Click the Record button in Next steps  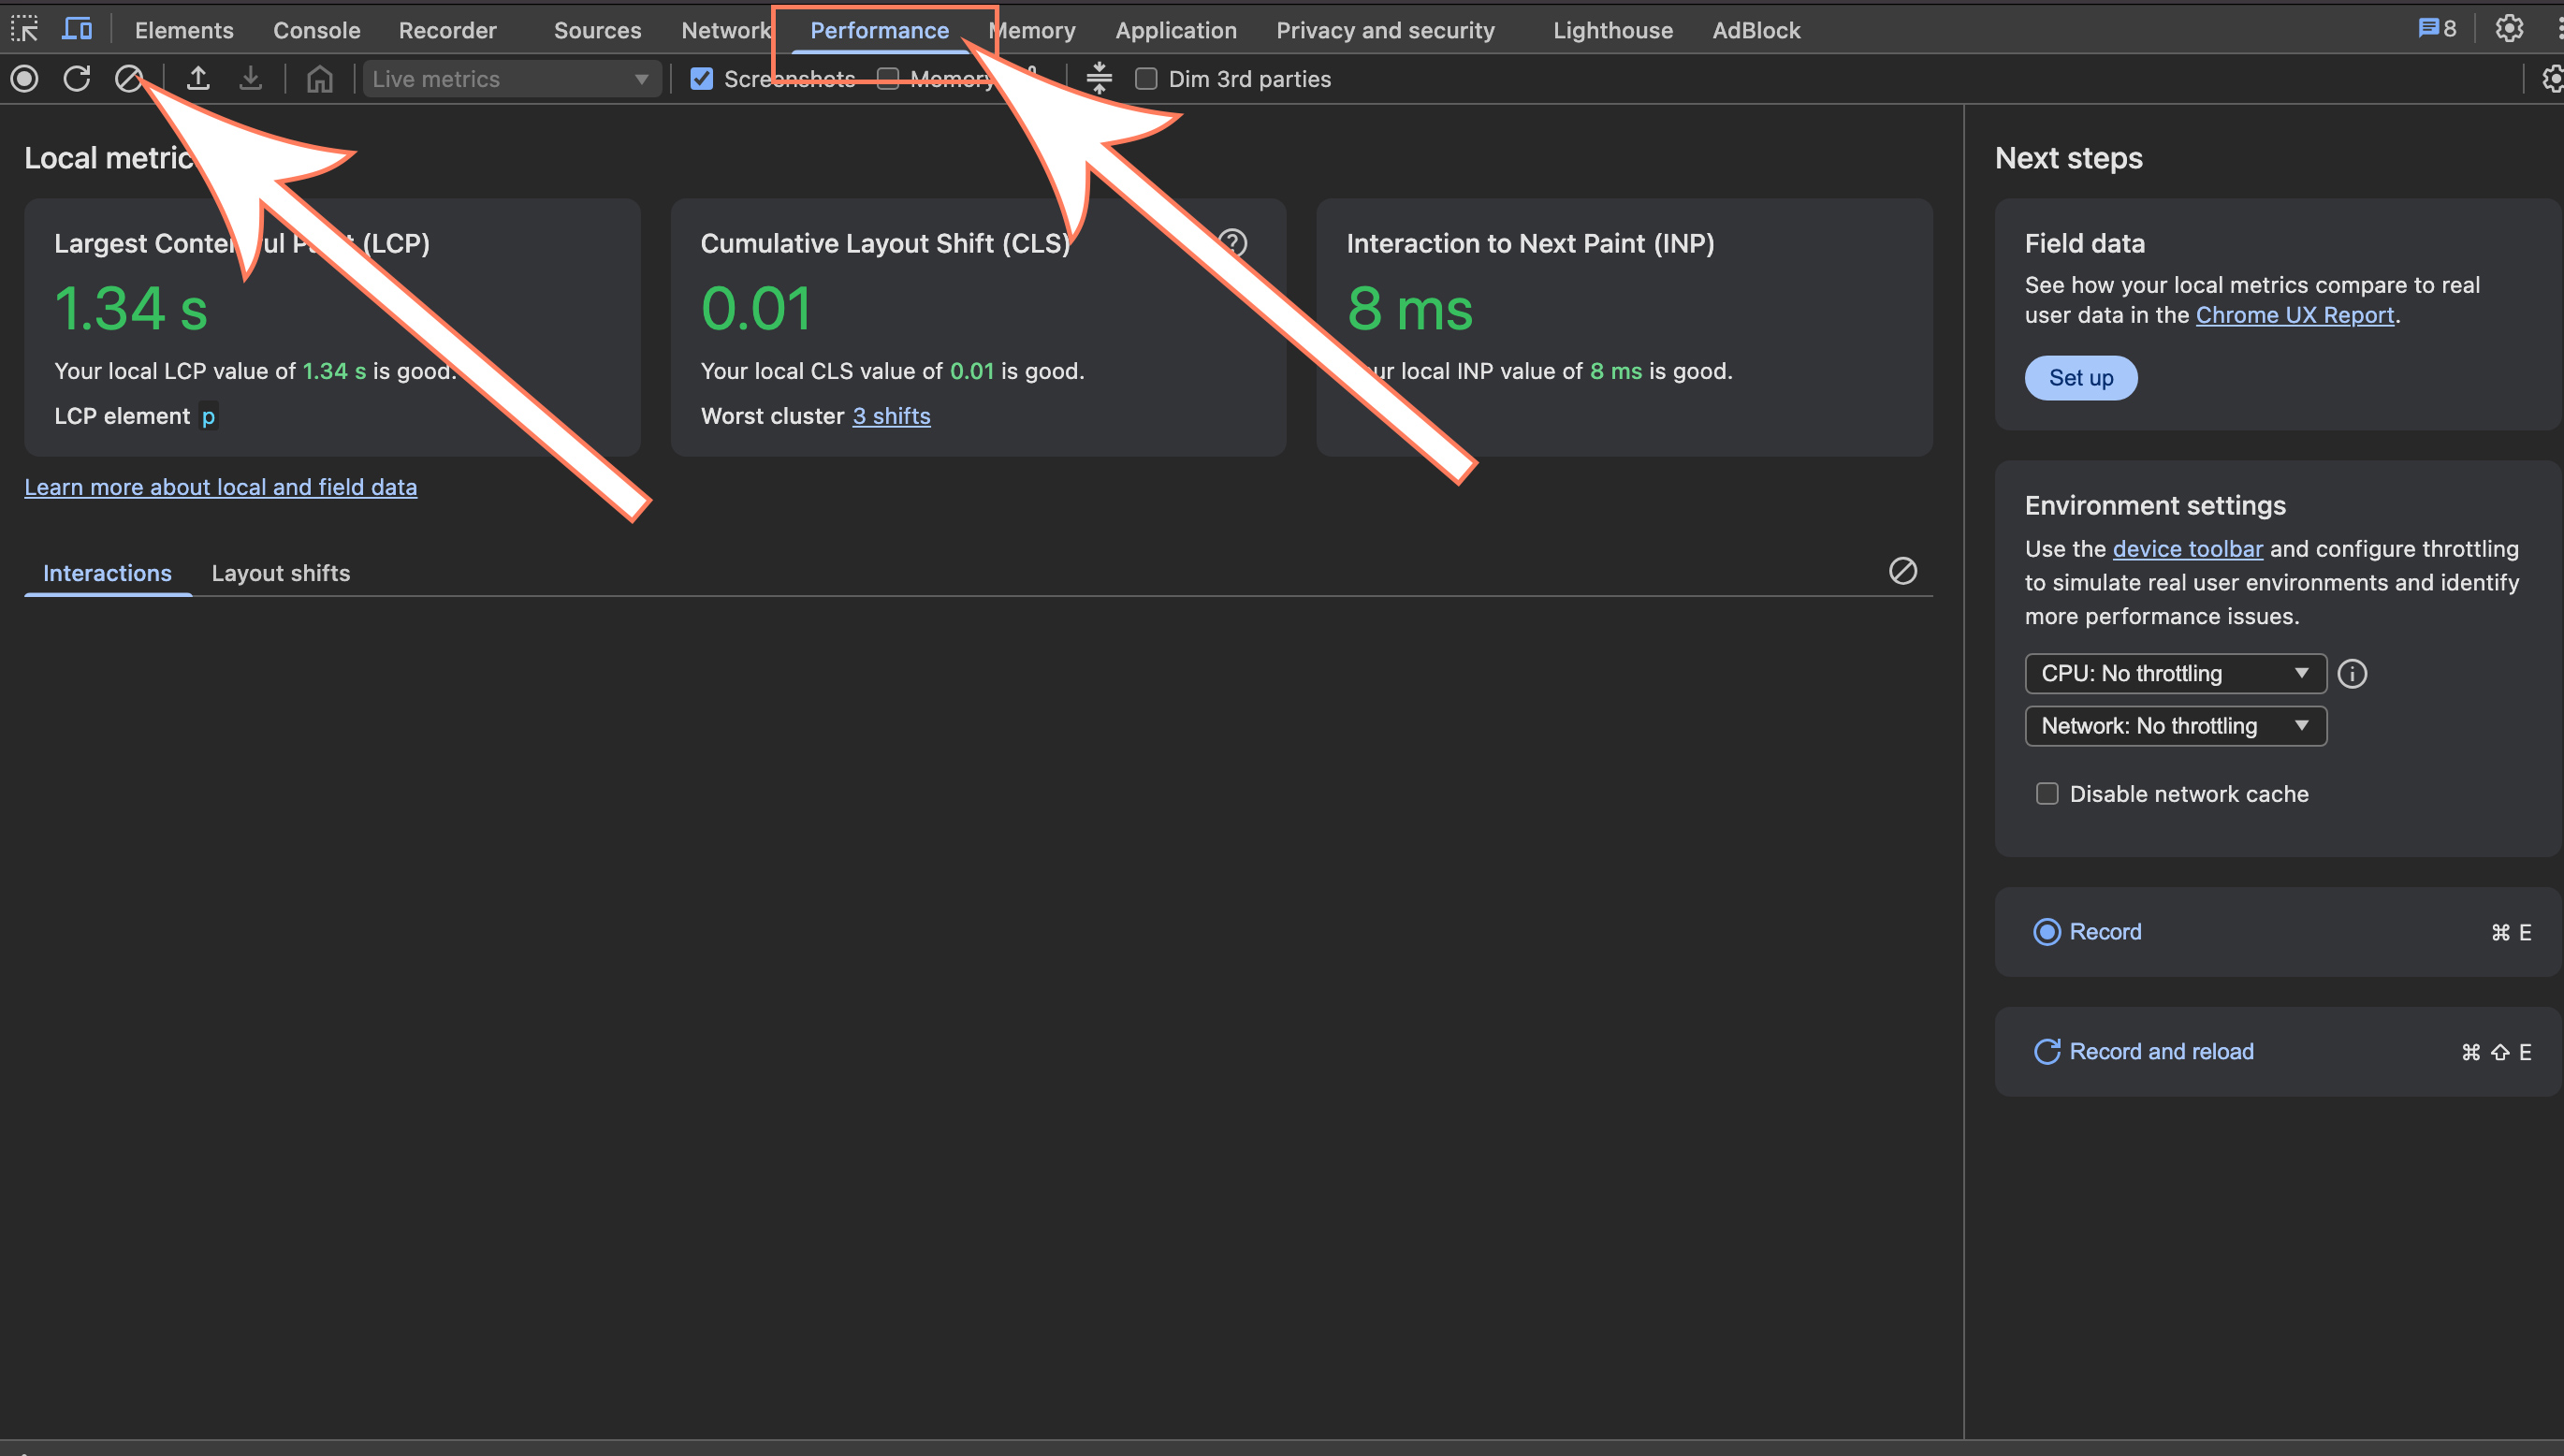[x=2278, y=932]
